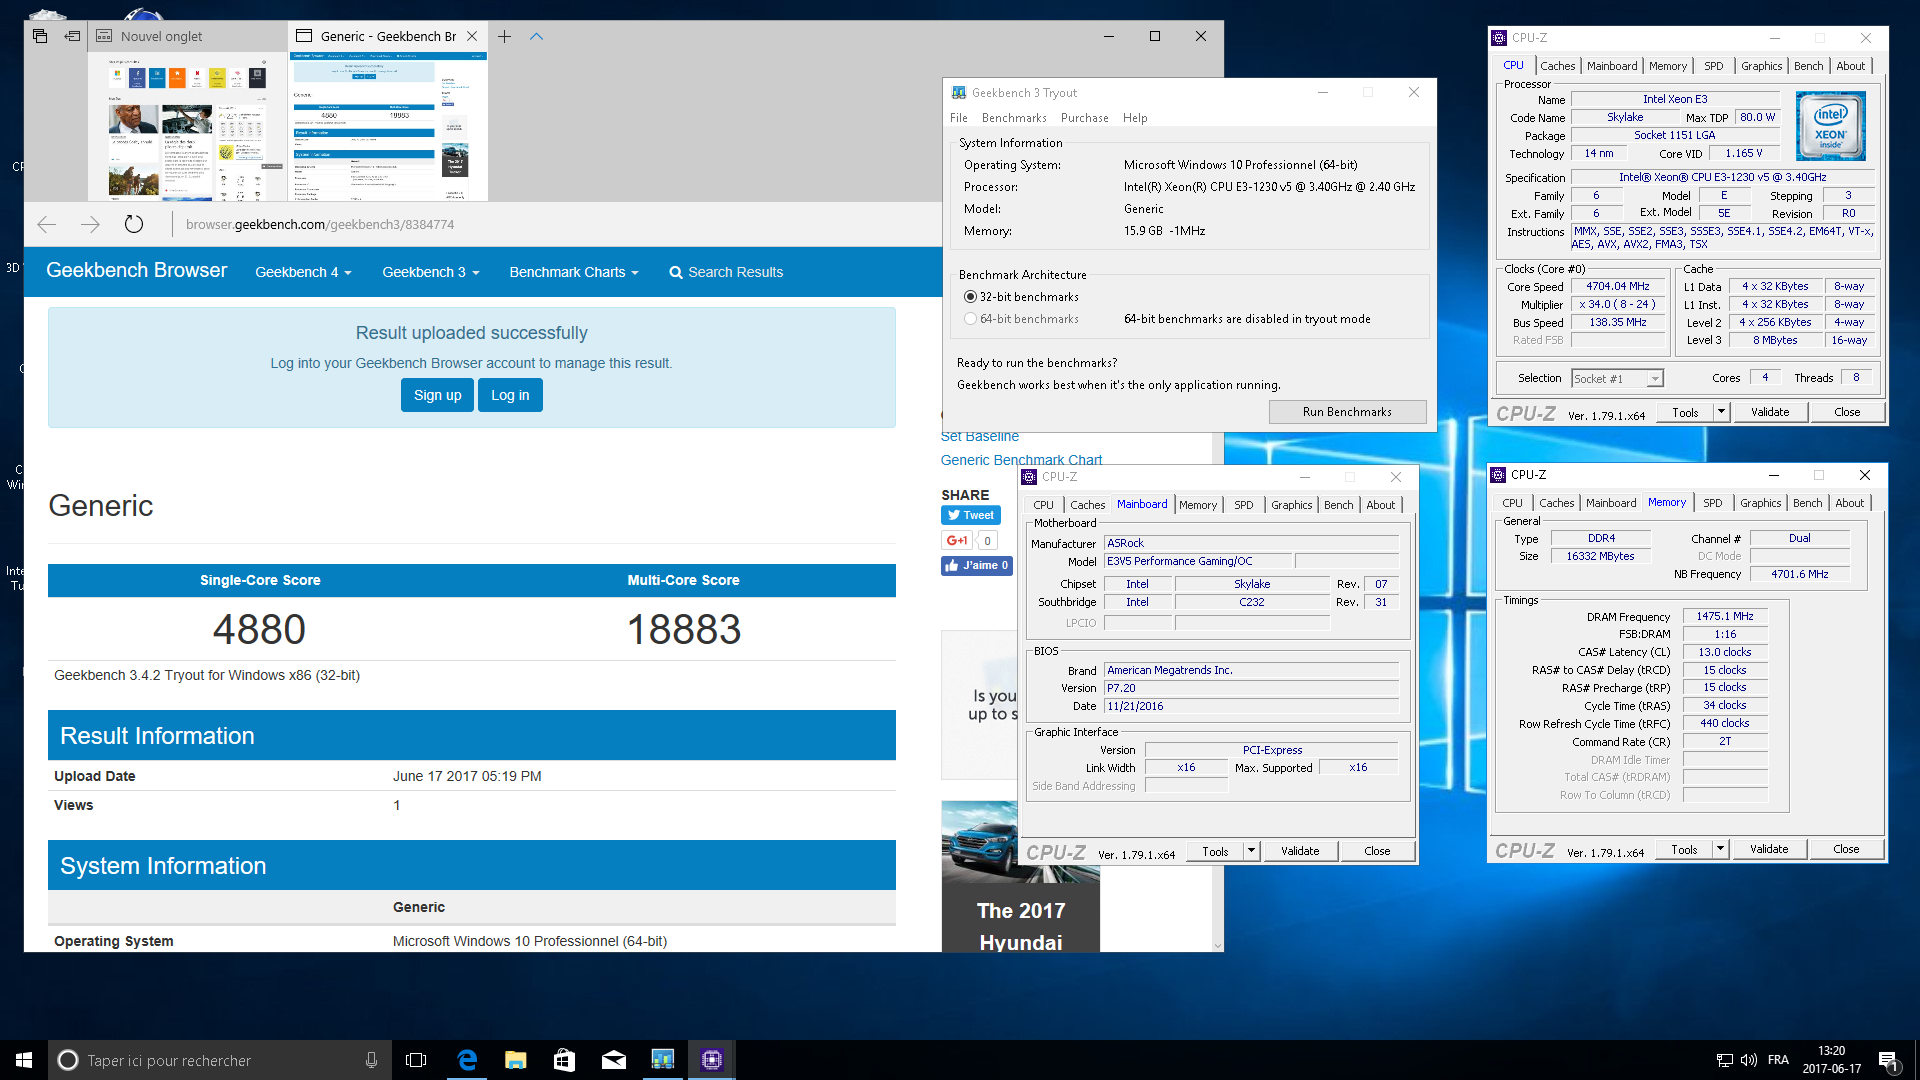Collapse tab previews with the chevron
The height and width of the screenshot is (1080, 1920).
click(x=536, y=36)
